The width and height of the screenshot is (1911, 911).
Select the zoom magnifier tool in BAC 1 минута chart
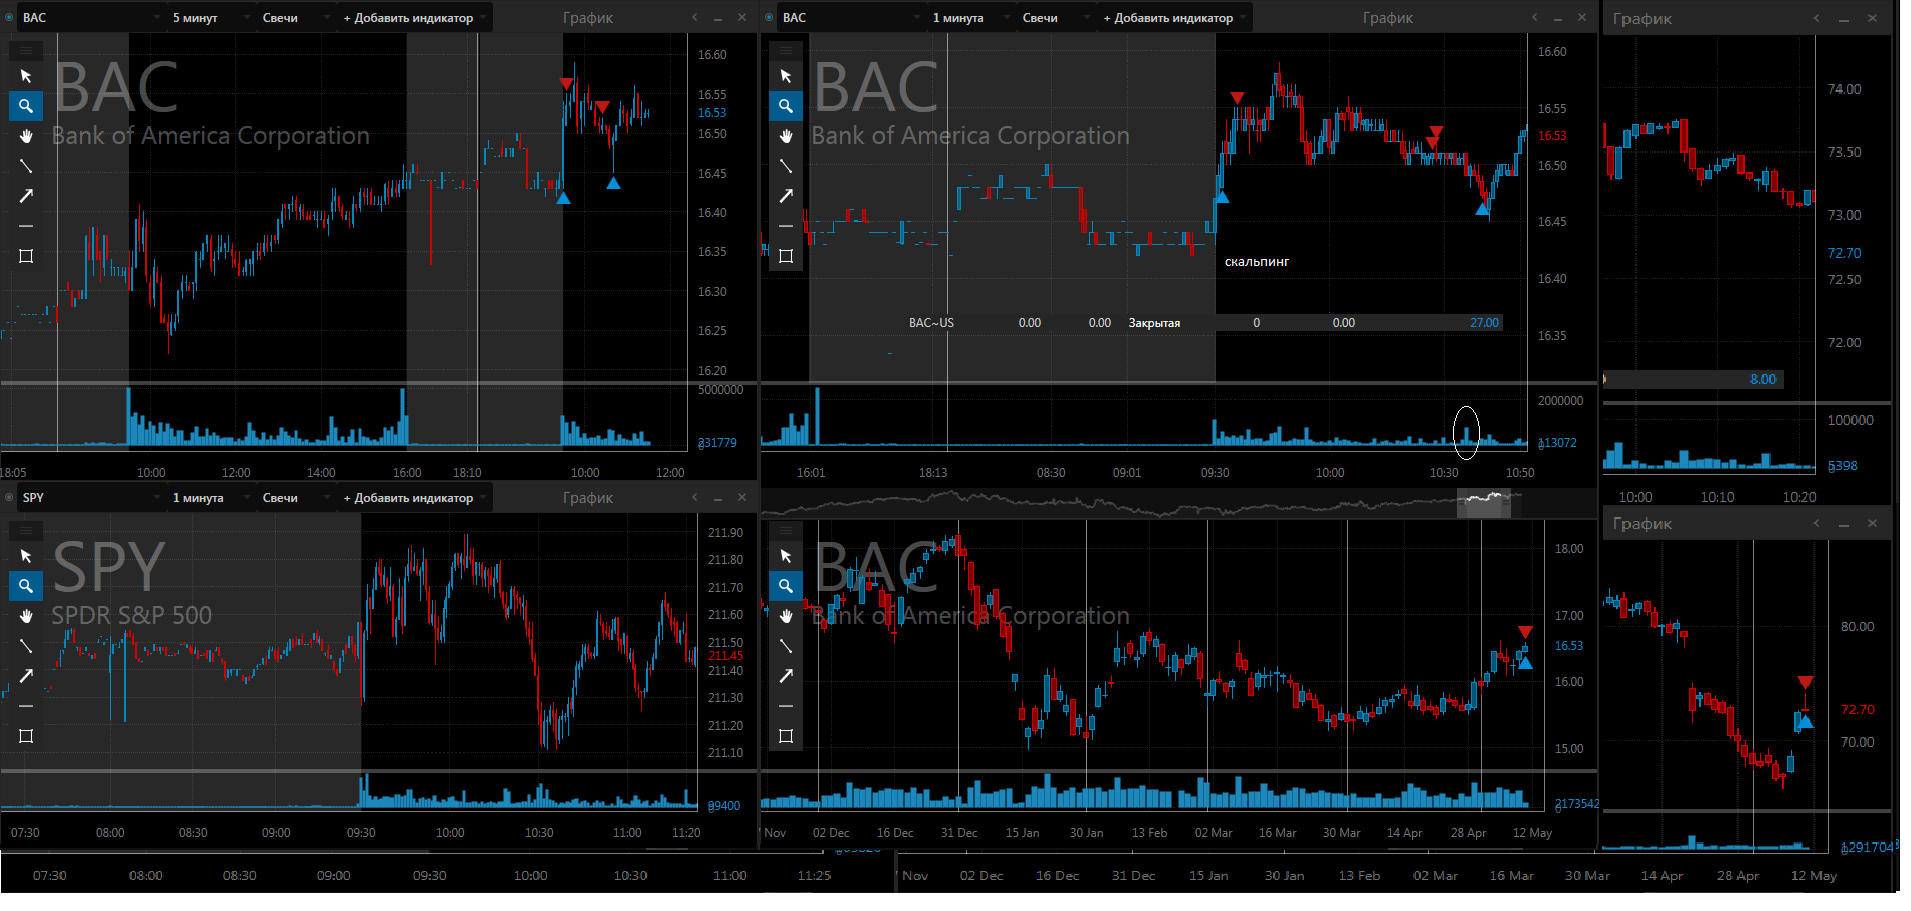pyautogui.click(x=786, y=106)
